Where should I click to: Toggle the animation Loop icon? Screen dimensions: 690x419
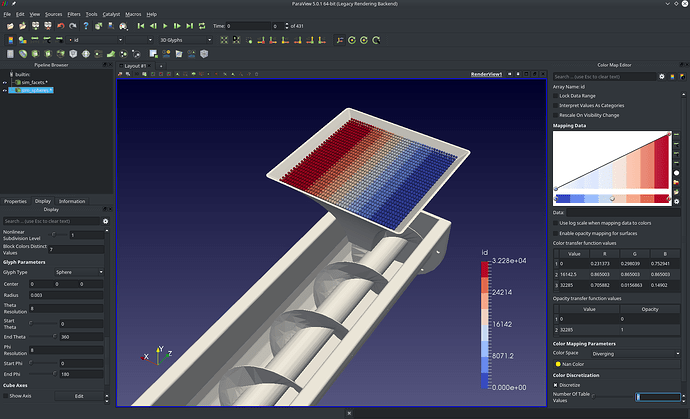click(x=204, y=26)
